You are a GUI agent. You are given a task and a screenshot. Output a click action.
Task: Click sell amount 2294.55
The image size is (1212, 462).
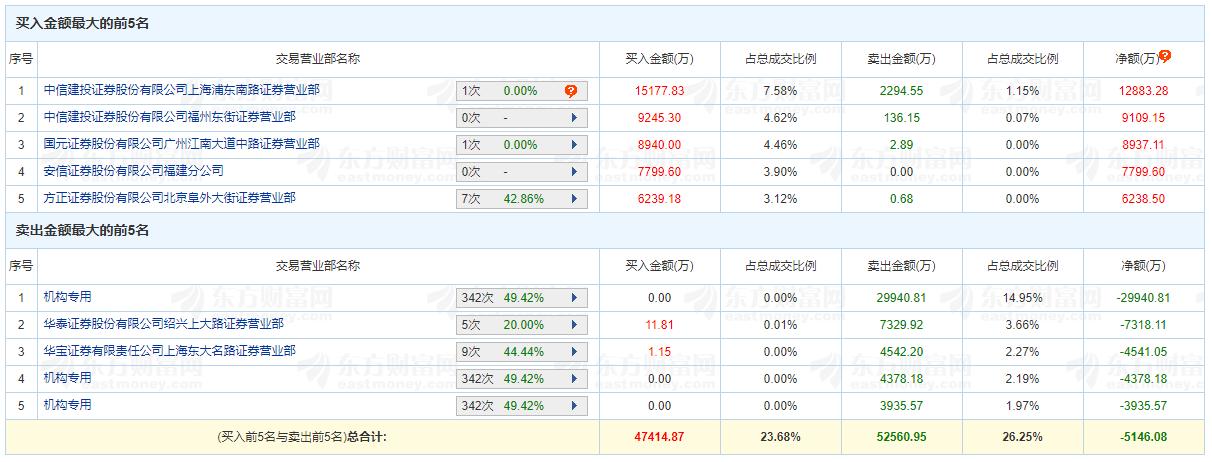coord(901,91)
